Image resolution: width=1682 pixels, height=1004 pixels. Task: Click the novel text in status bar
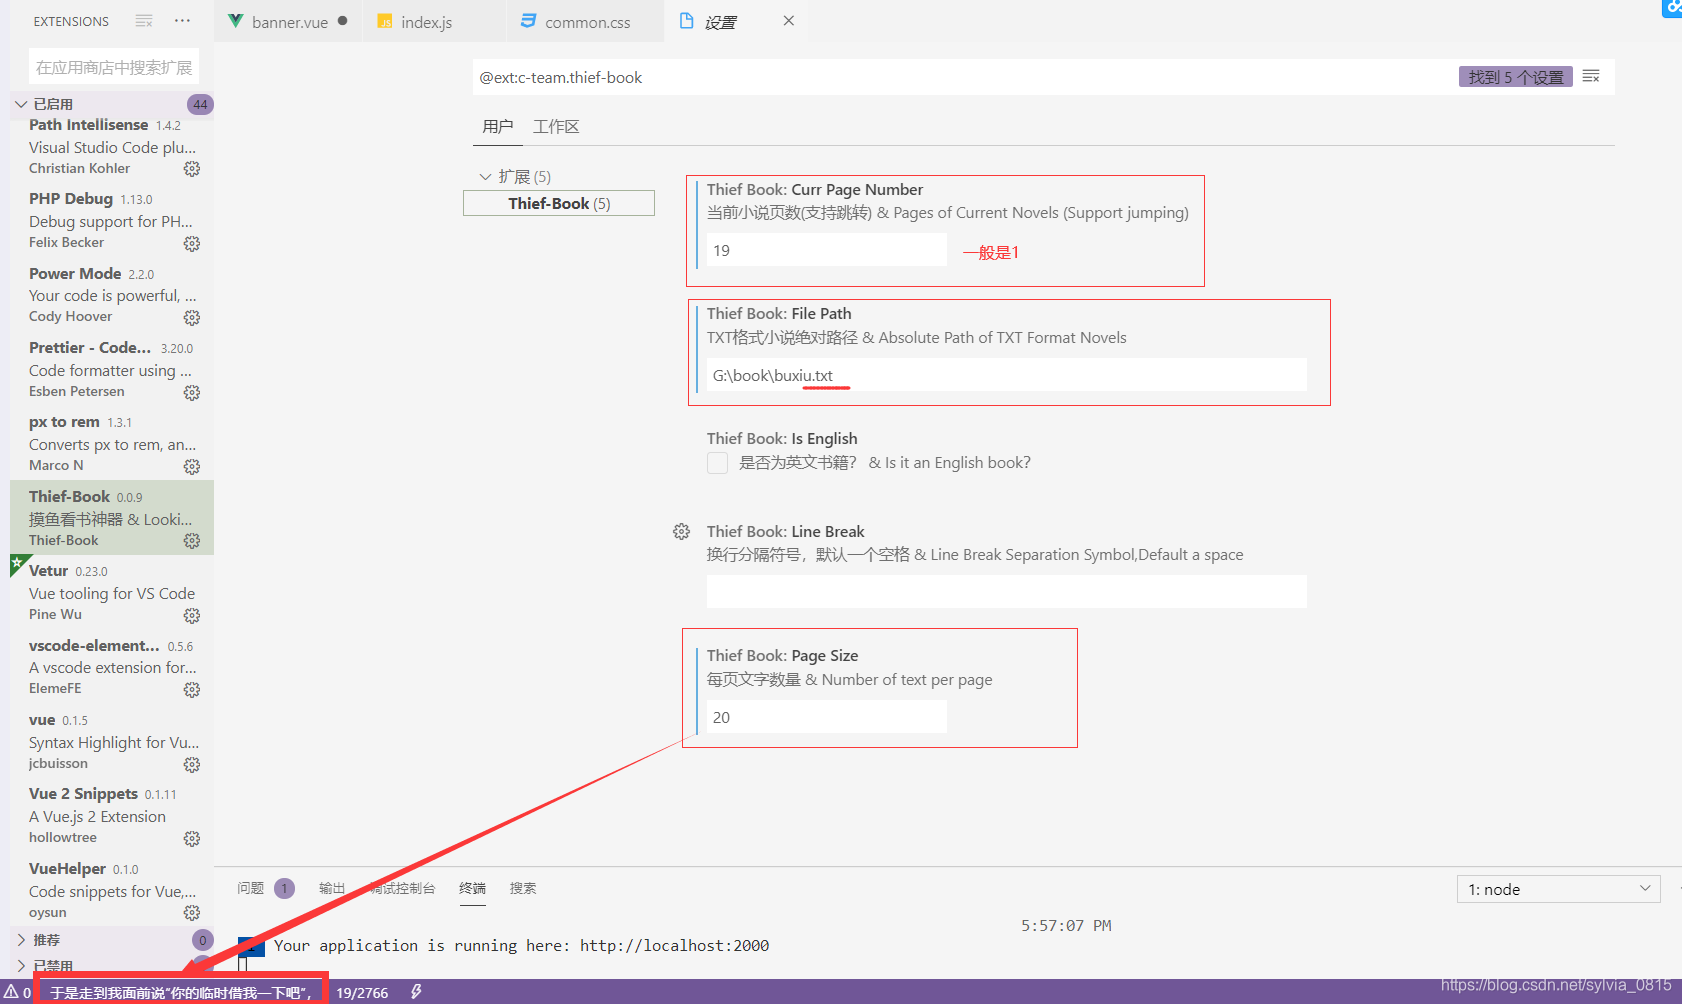pyautogui.click(x=181, y=992)
